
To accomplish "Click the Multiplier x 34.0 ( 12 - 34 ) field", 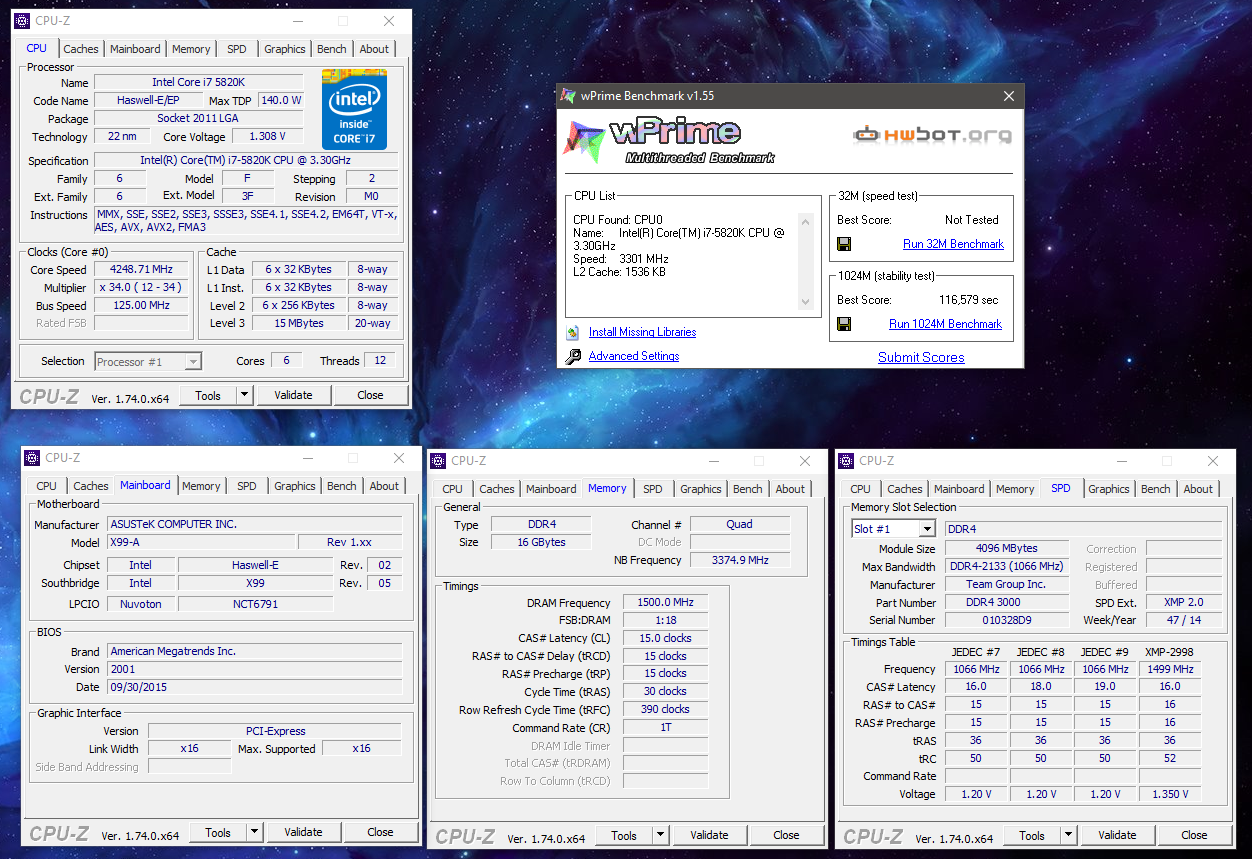I will point(141,287).
